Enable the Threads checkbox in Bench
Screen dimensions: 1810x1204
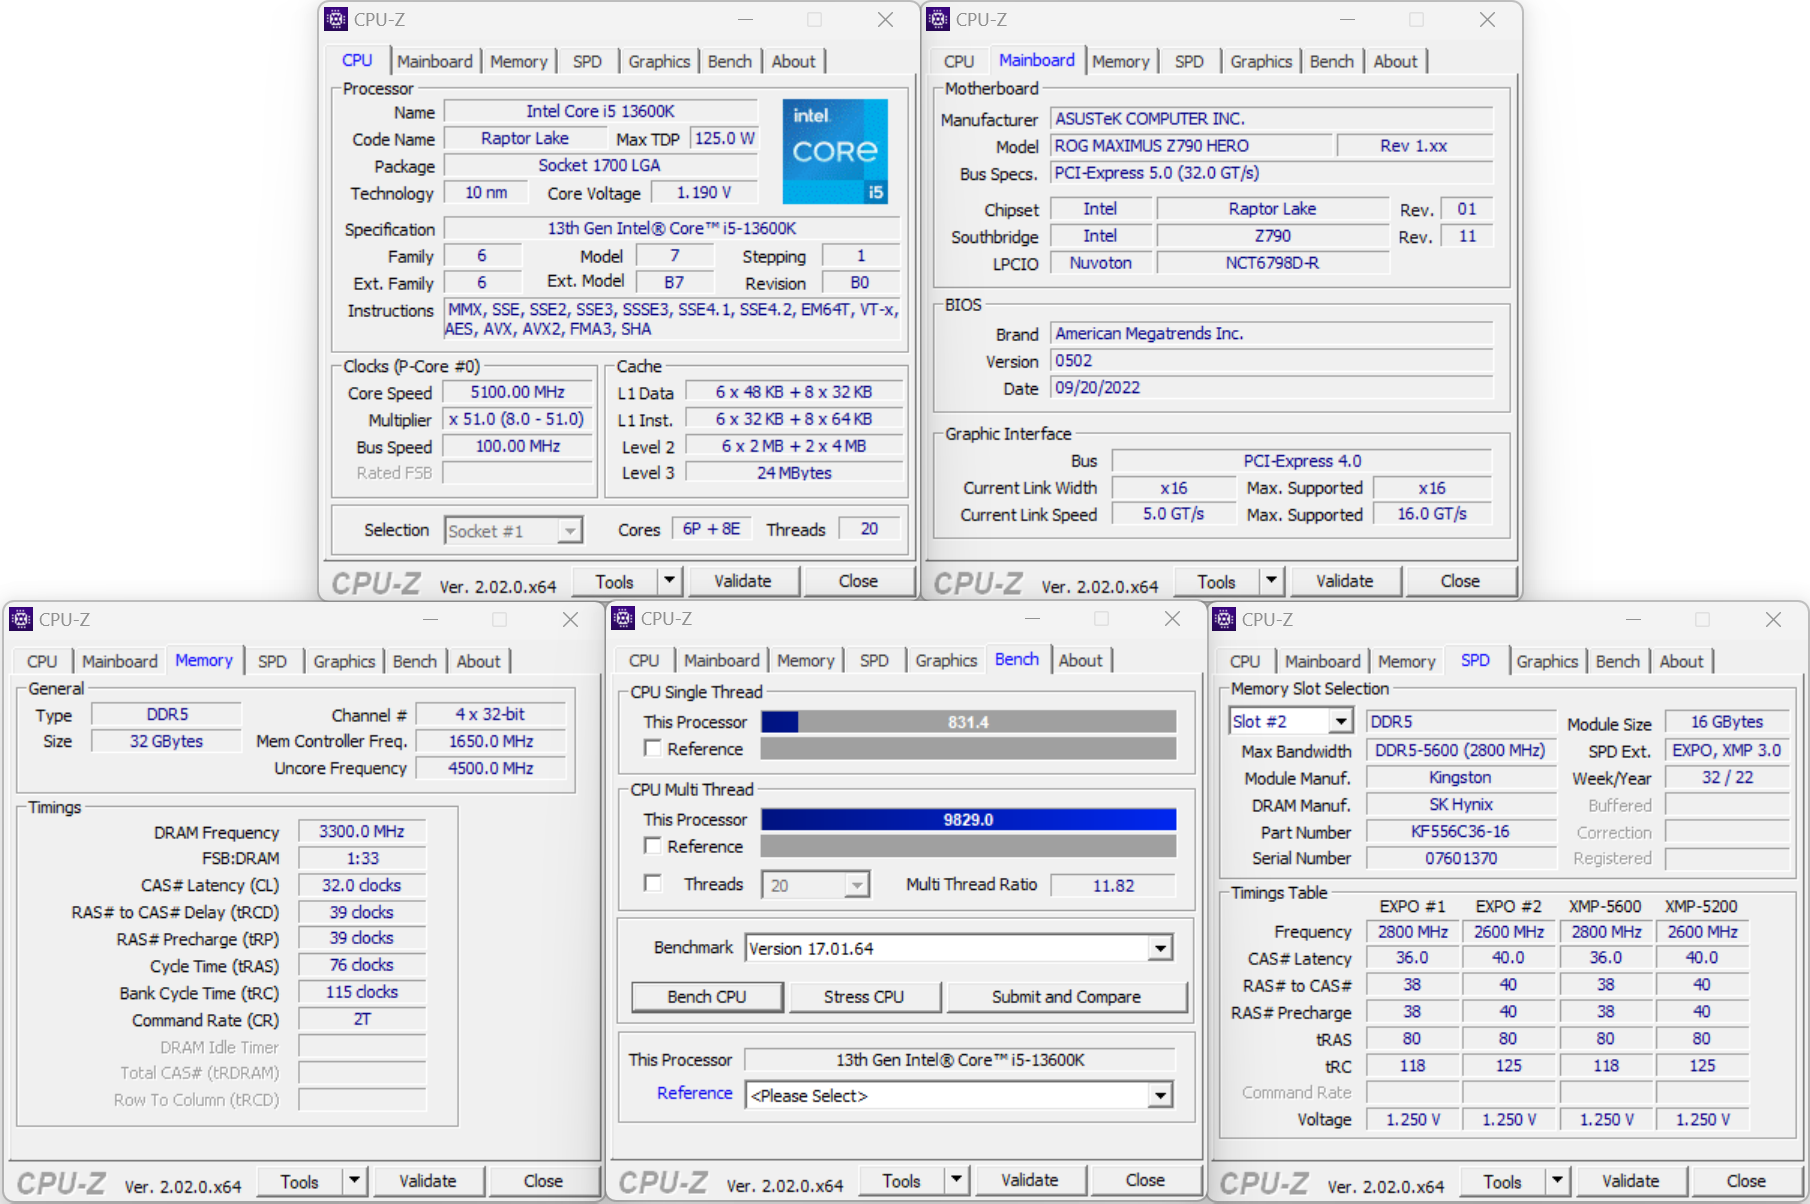click(x=653, y=883)
